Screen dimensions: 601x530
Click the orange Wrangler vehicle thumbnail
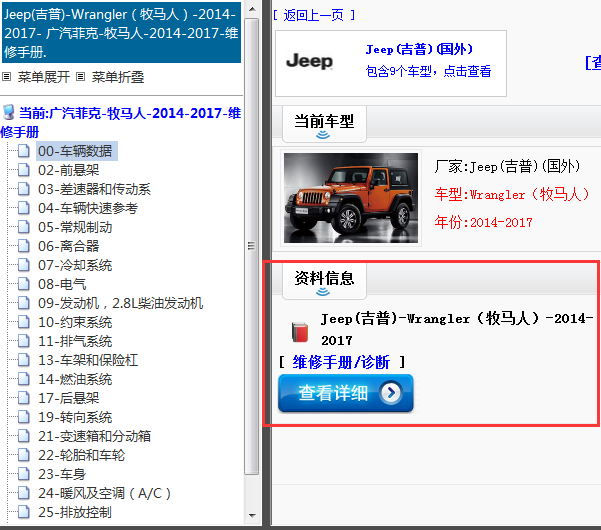tap(351, 198)
